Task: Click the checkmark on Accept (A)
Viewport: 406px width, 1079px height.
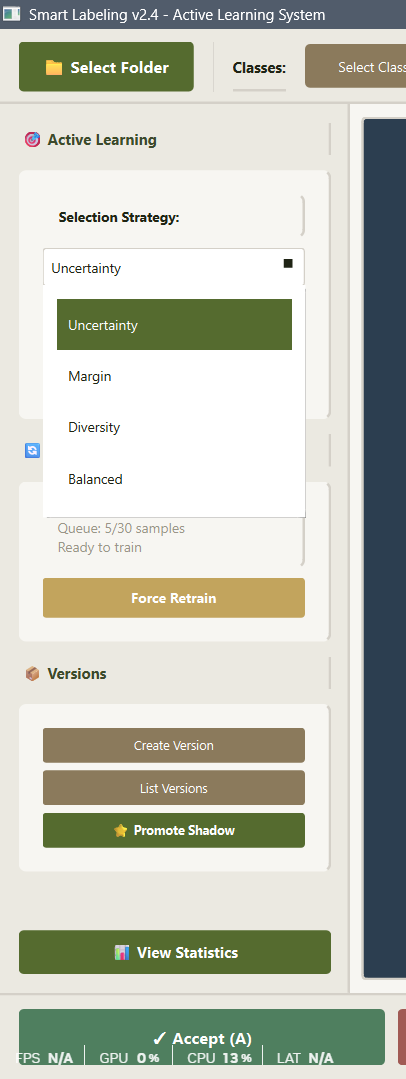Action: [160, 1038]
